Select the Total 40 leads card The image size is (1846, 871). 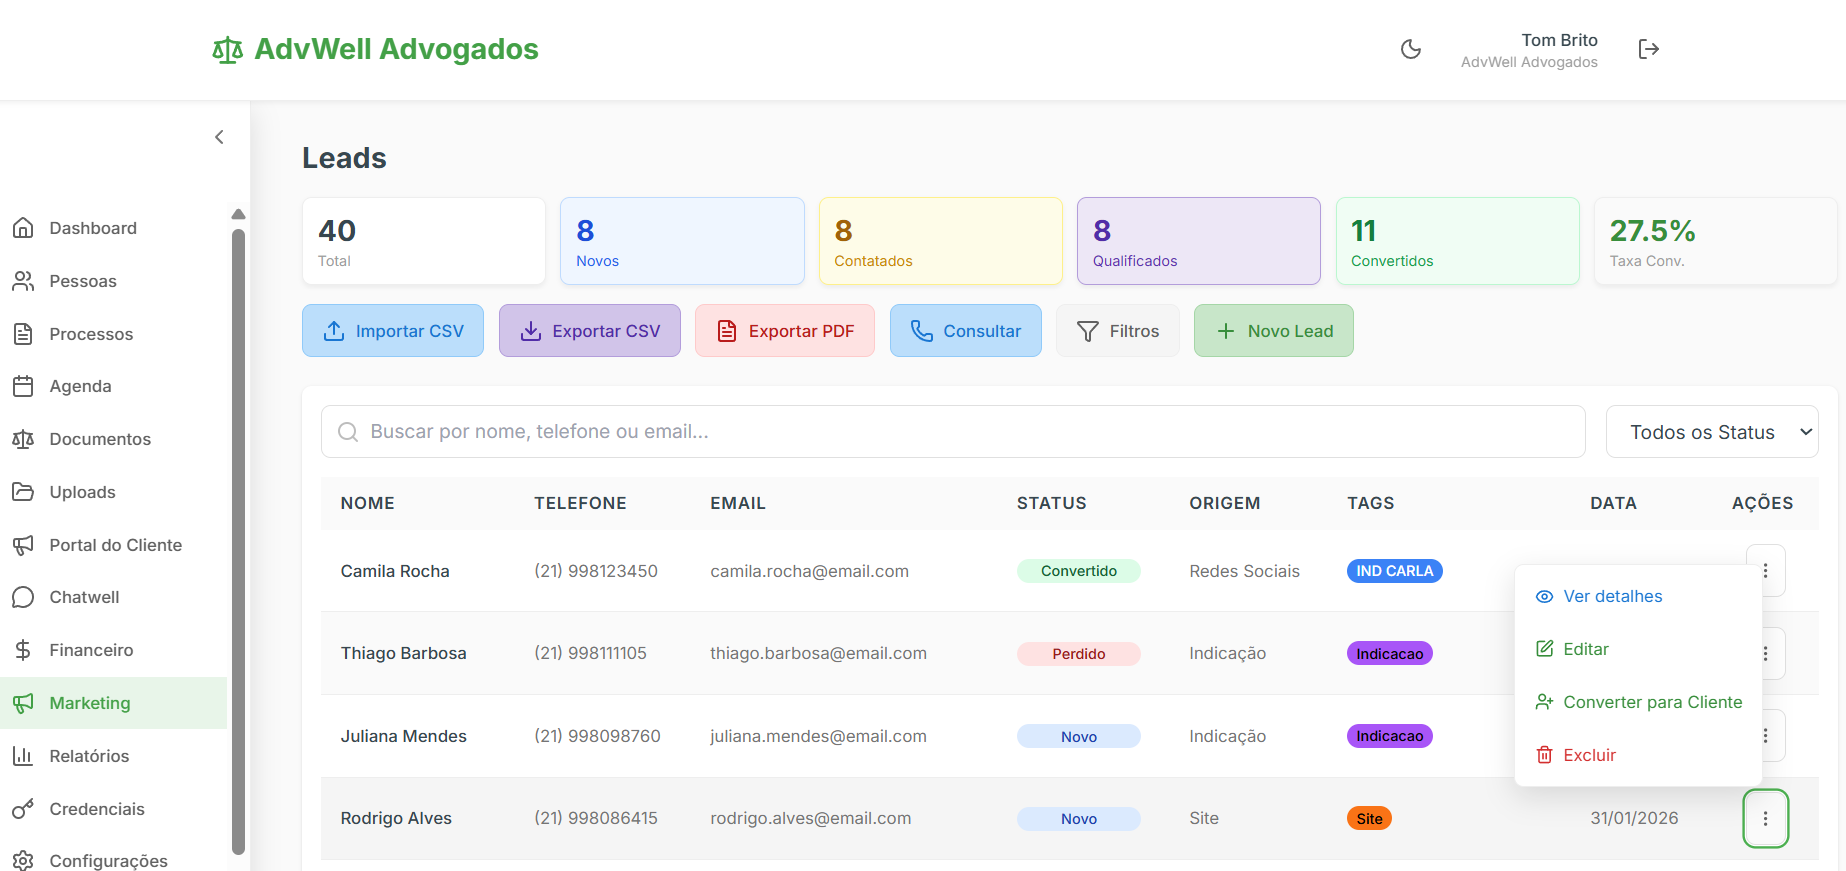pos(424,241)
